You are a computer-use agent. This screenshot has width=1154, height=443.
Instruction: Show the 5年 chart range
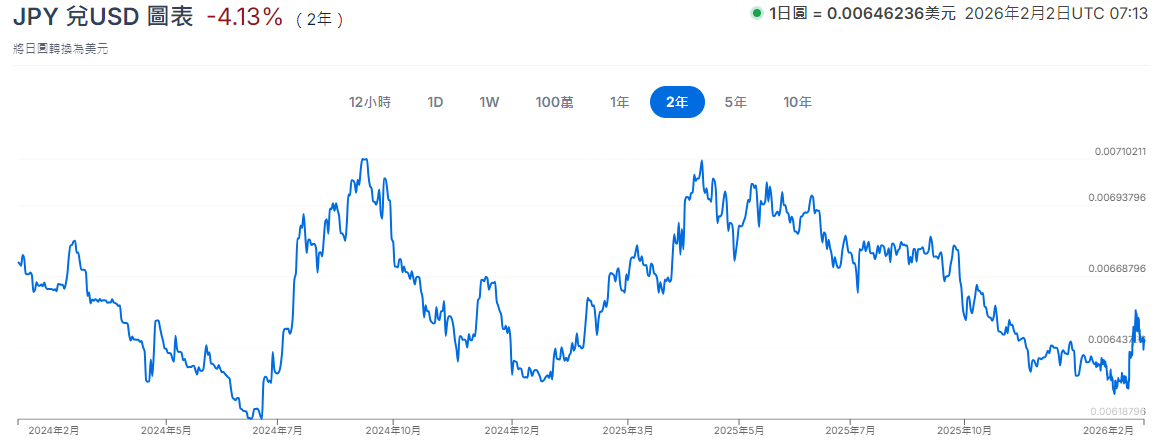coord(735,102)
